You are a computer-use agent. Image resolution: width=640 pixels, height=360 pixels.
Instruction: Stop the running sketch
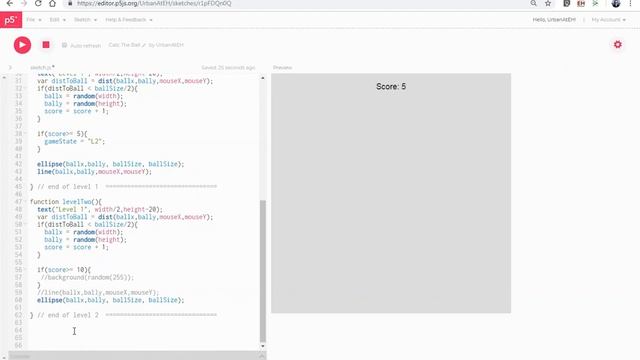click(x=46, y=45)
